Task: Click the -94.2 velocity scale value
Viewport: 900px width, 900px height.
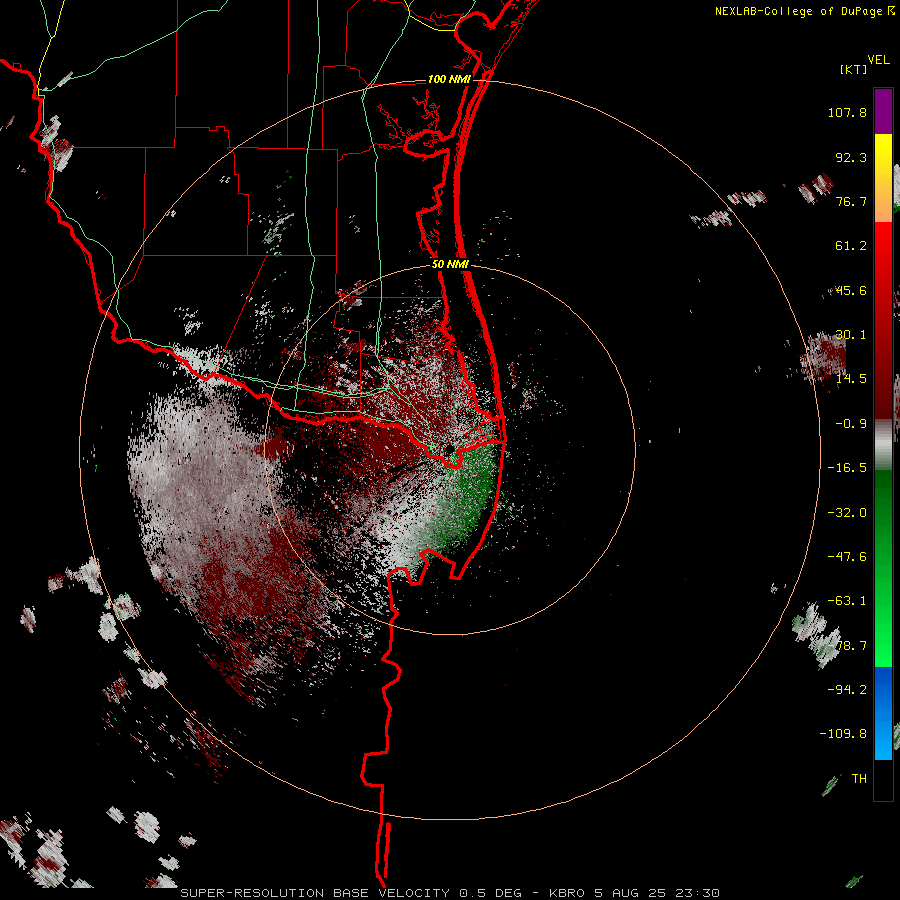Action: coord(847,689)
